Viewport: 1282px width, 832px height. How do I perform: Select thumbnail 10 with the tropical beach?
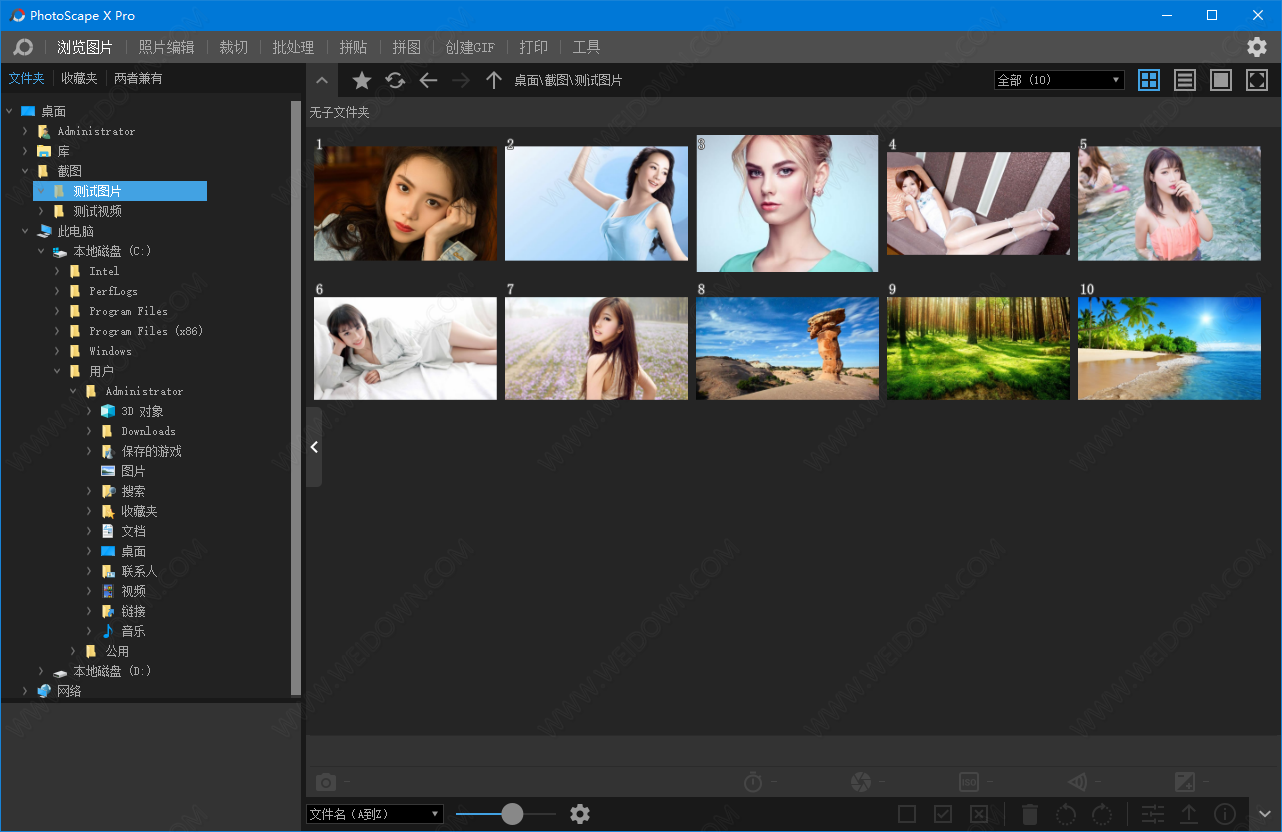pyautogui.click(x=1169, y=348)
